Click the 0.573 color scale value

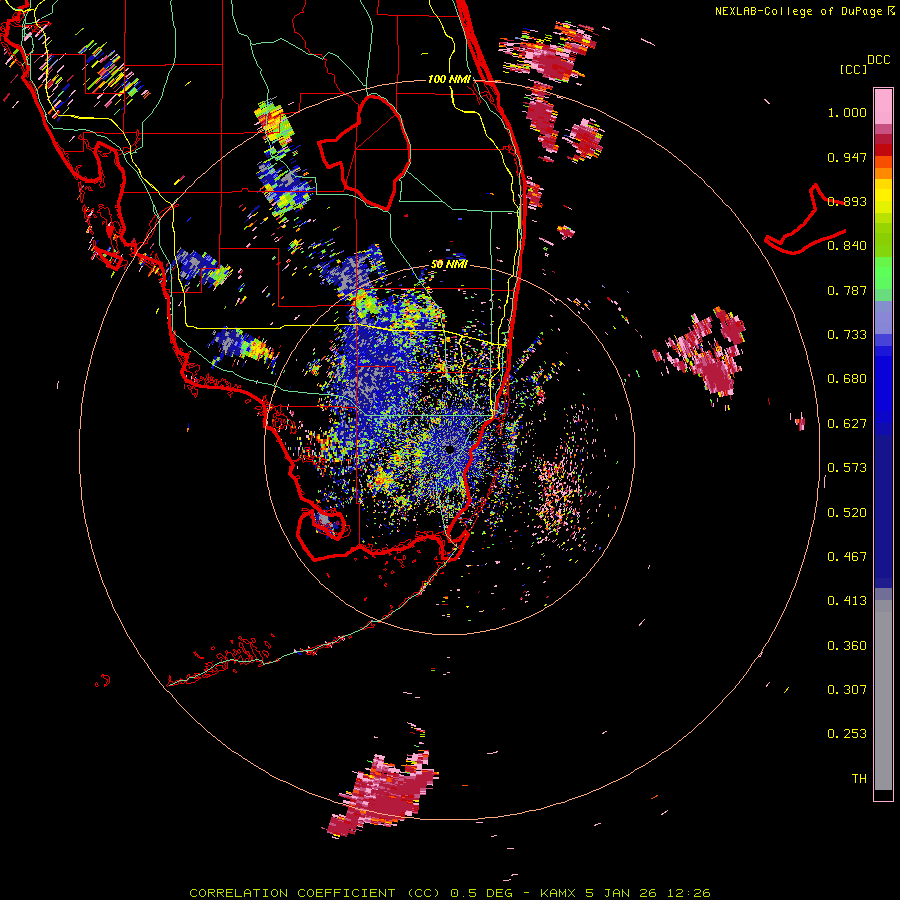pyautogui.click(x=847, y=468)
